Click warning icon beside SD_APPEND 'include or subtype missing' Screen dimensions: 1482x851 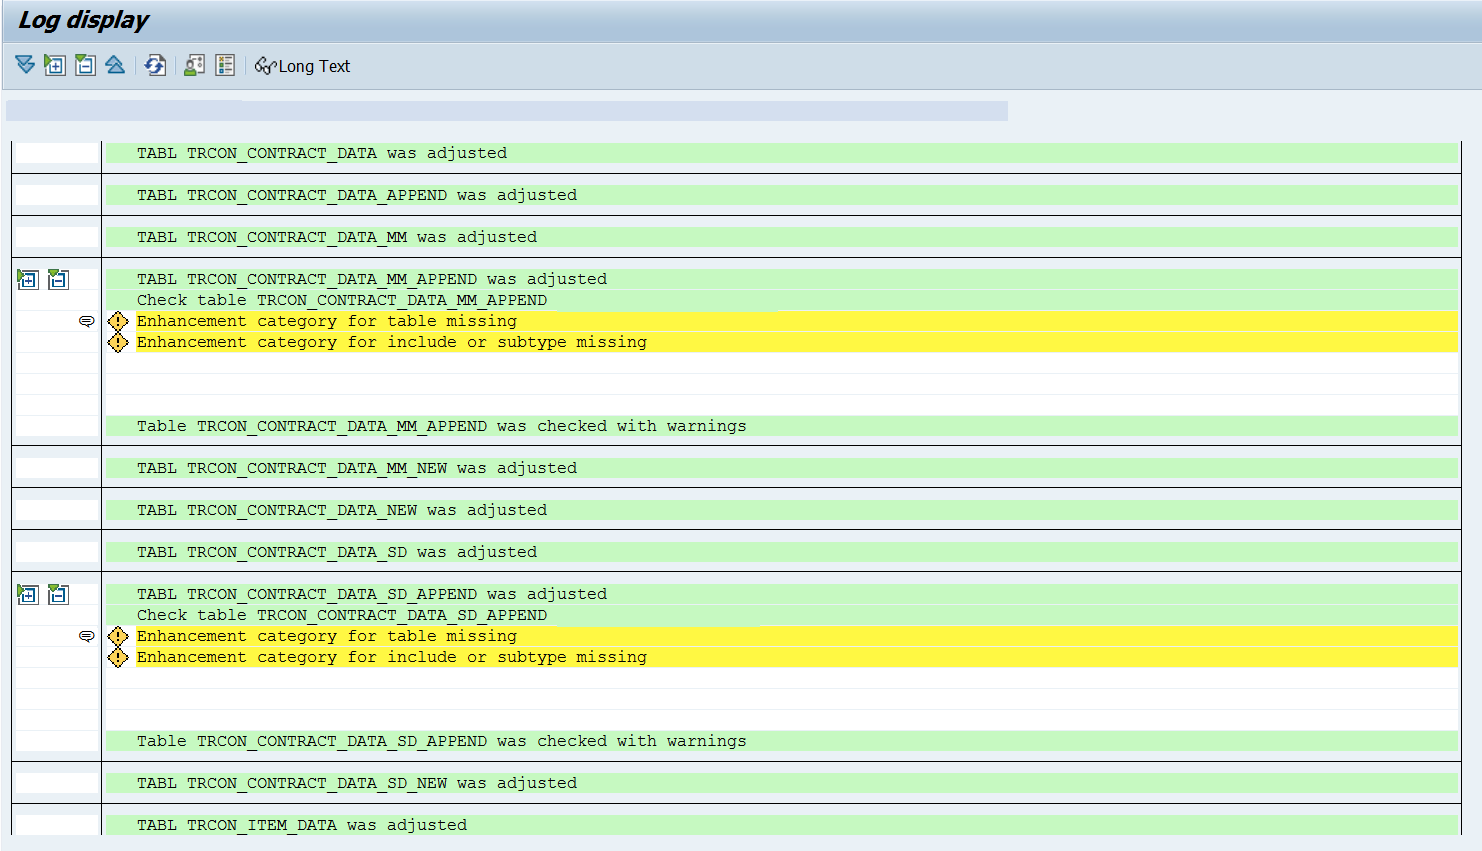coord(118,657)
